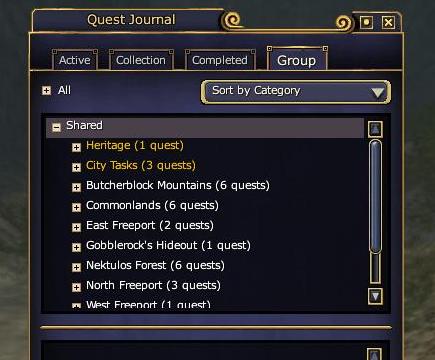This screenshot has width=435, height=360.
Task: Expand the All category plus icon
Action: click(x=46, y=90)
